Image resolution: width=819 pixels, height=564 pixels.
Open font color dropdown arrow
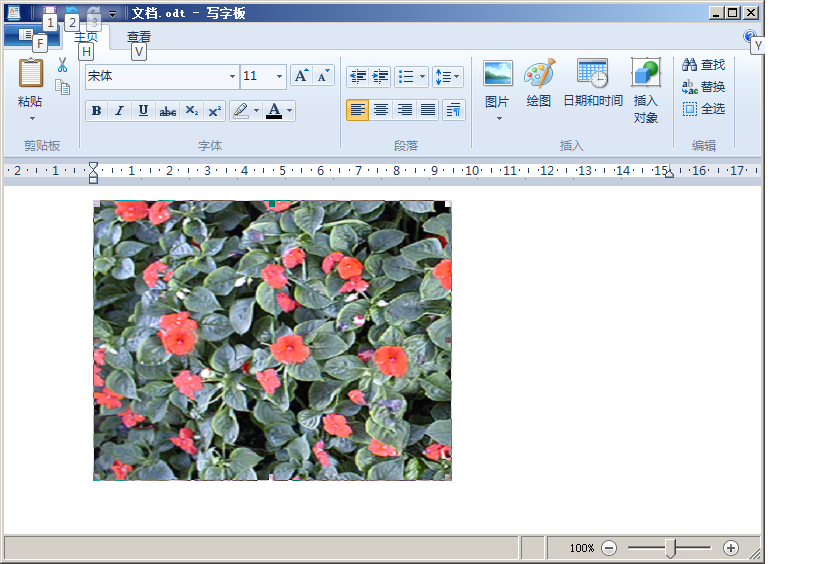click(x=289, y=111)
